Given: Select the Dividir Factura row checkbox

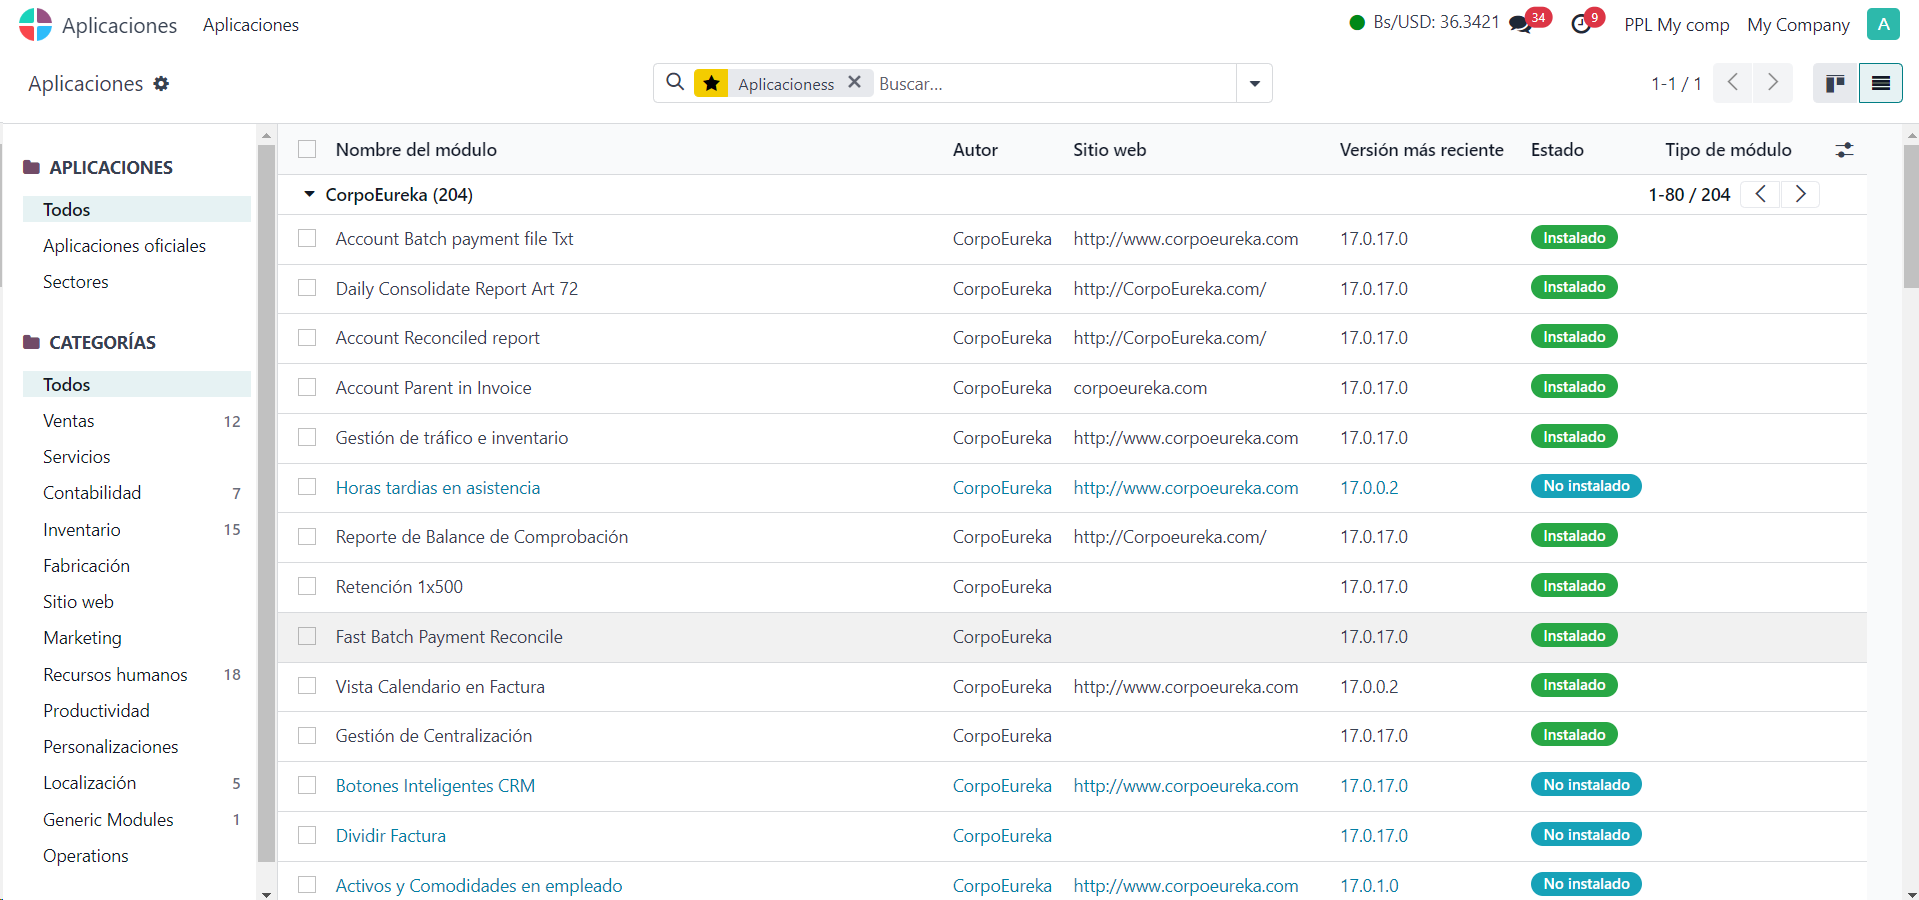Looking at the screenshot, I should coord(307,836).
